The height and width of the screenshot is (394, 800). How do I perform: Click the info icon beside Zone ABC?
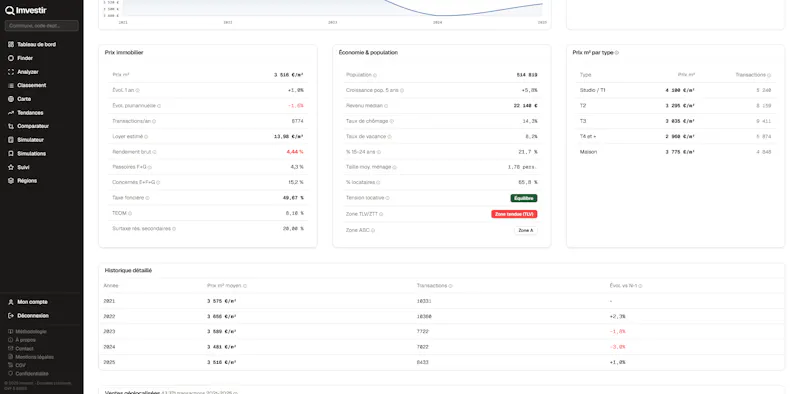click(x=373, y=231)
